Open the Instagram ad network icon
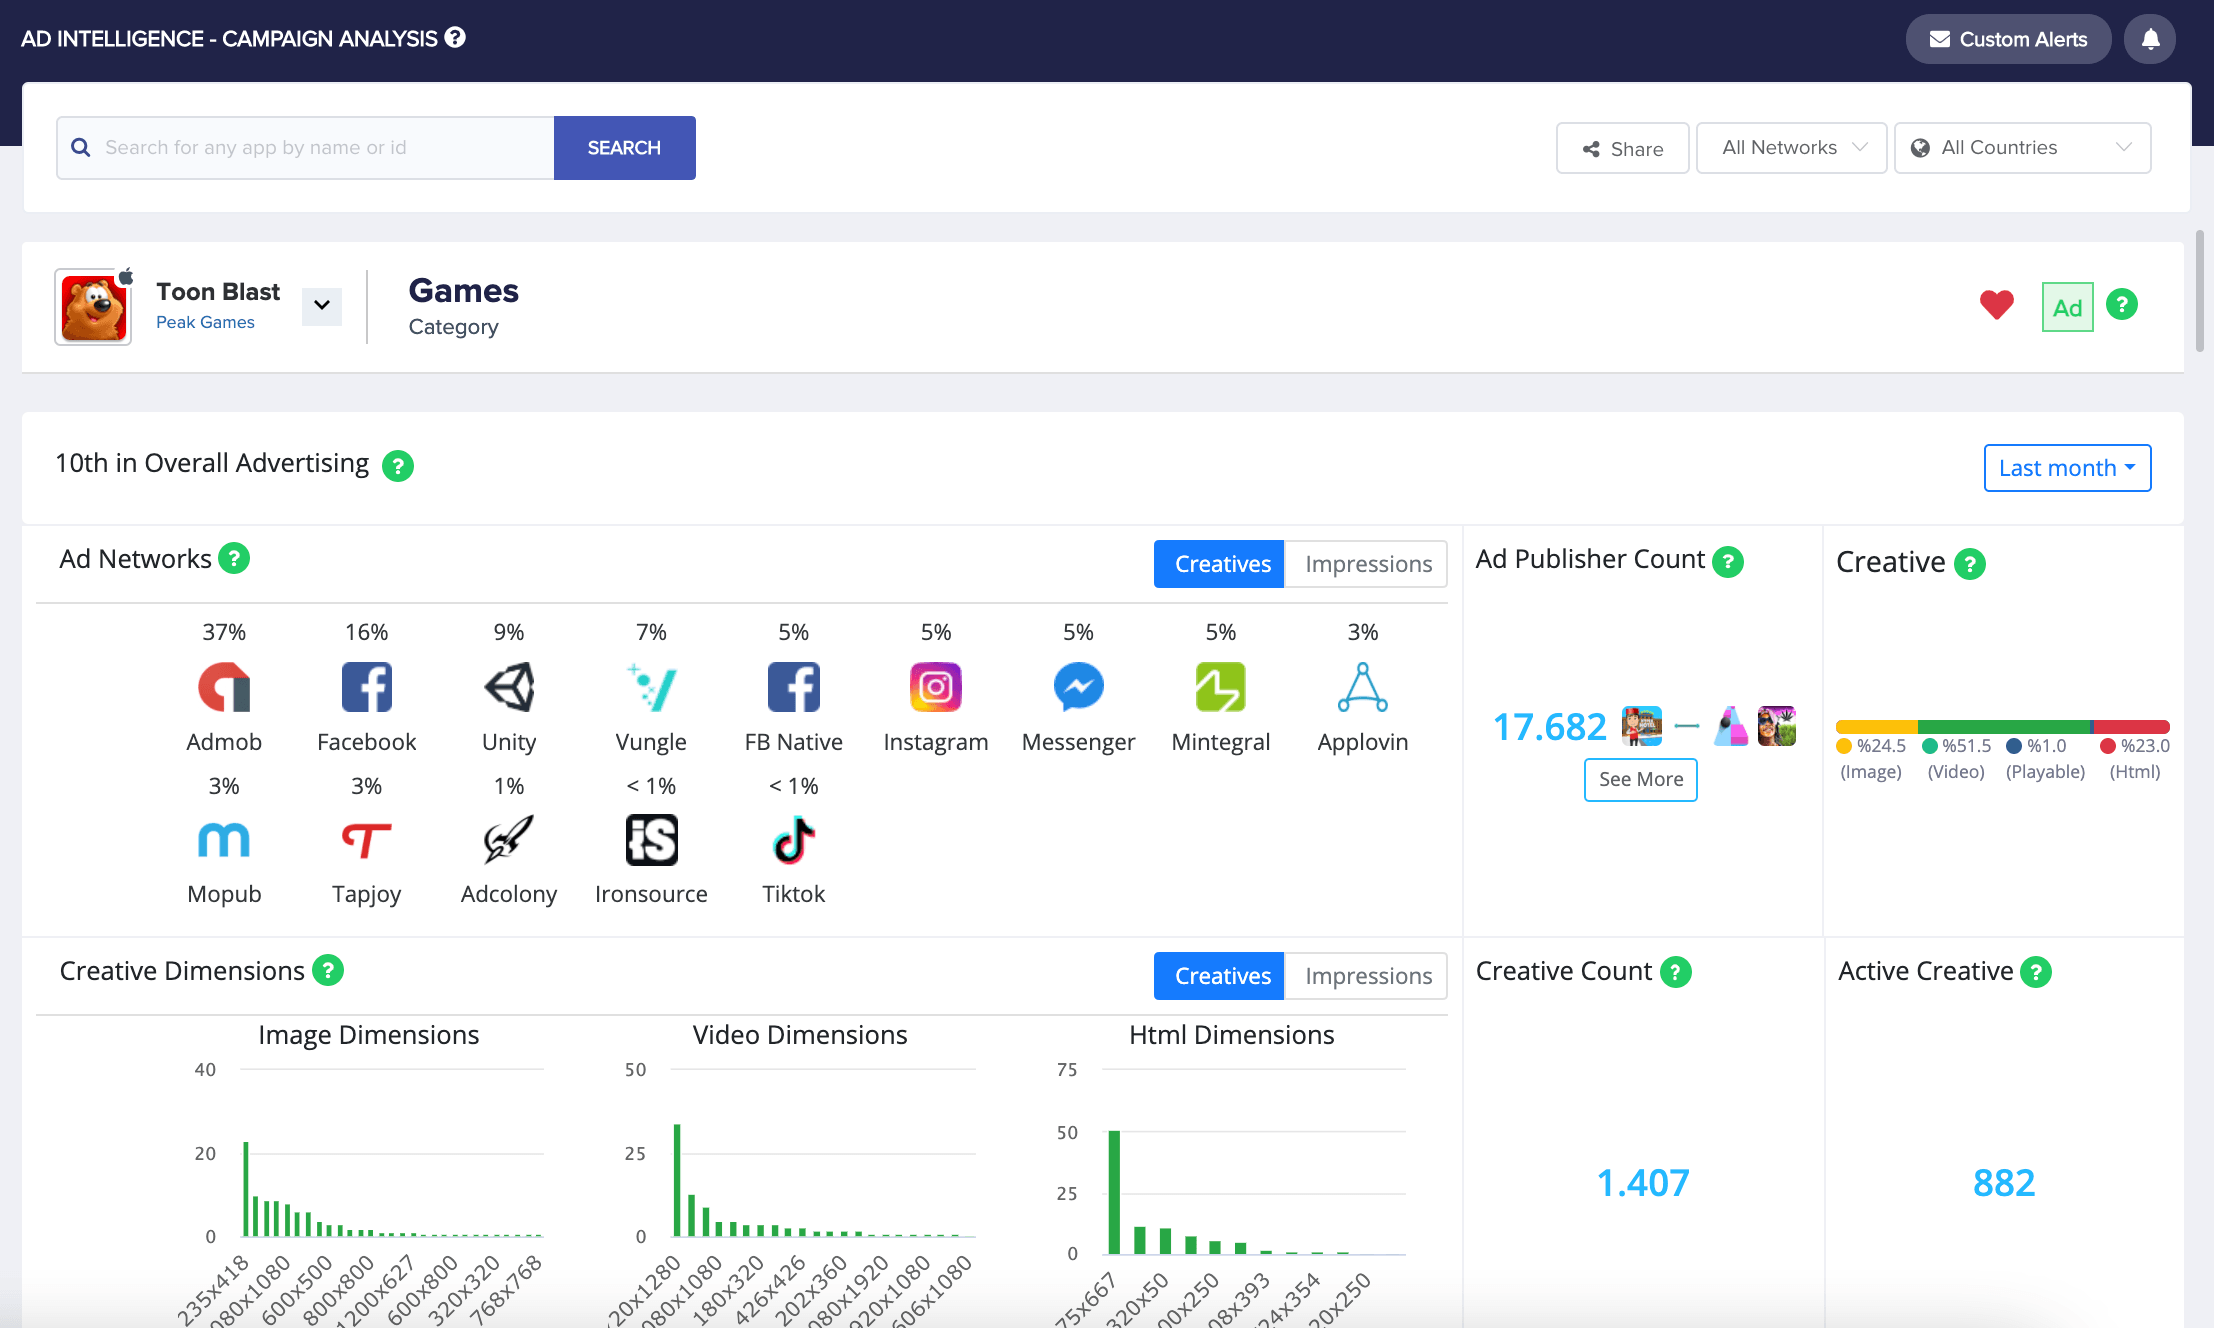 click(x=936, y=687)
